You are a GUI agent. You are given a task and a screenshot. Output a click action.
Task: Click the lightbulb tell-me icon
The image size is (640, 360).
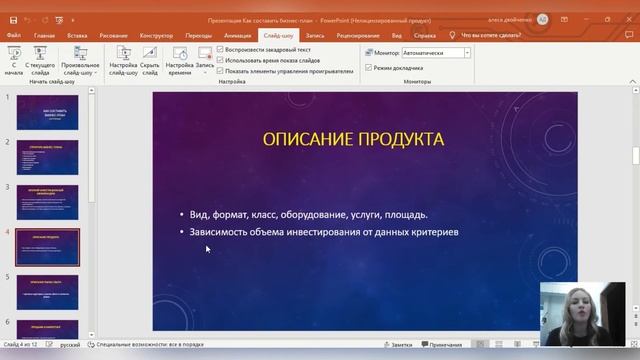click(x=452, y=36)
